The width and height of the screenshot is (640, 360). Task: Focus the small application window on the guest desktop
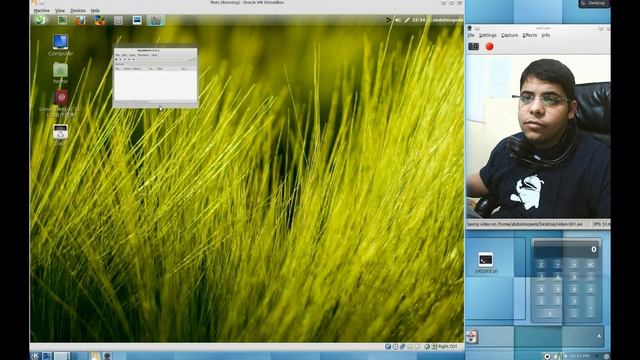tap(156, 78)
